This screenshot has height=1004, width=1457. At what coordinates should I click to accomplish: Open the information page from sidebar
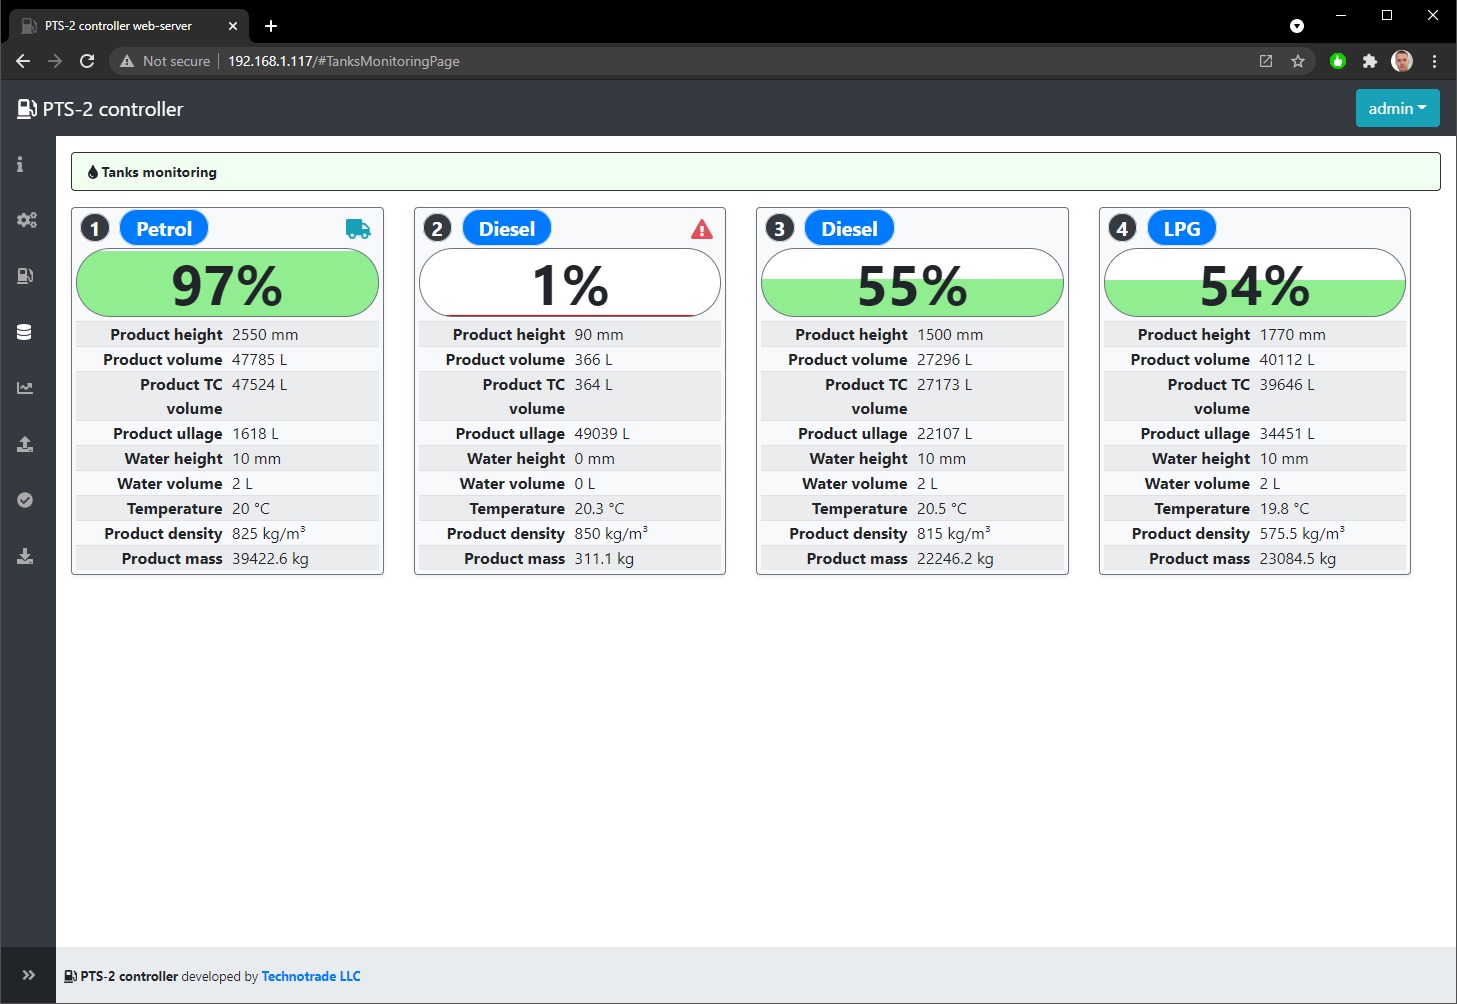20,164
